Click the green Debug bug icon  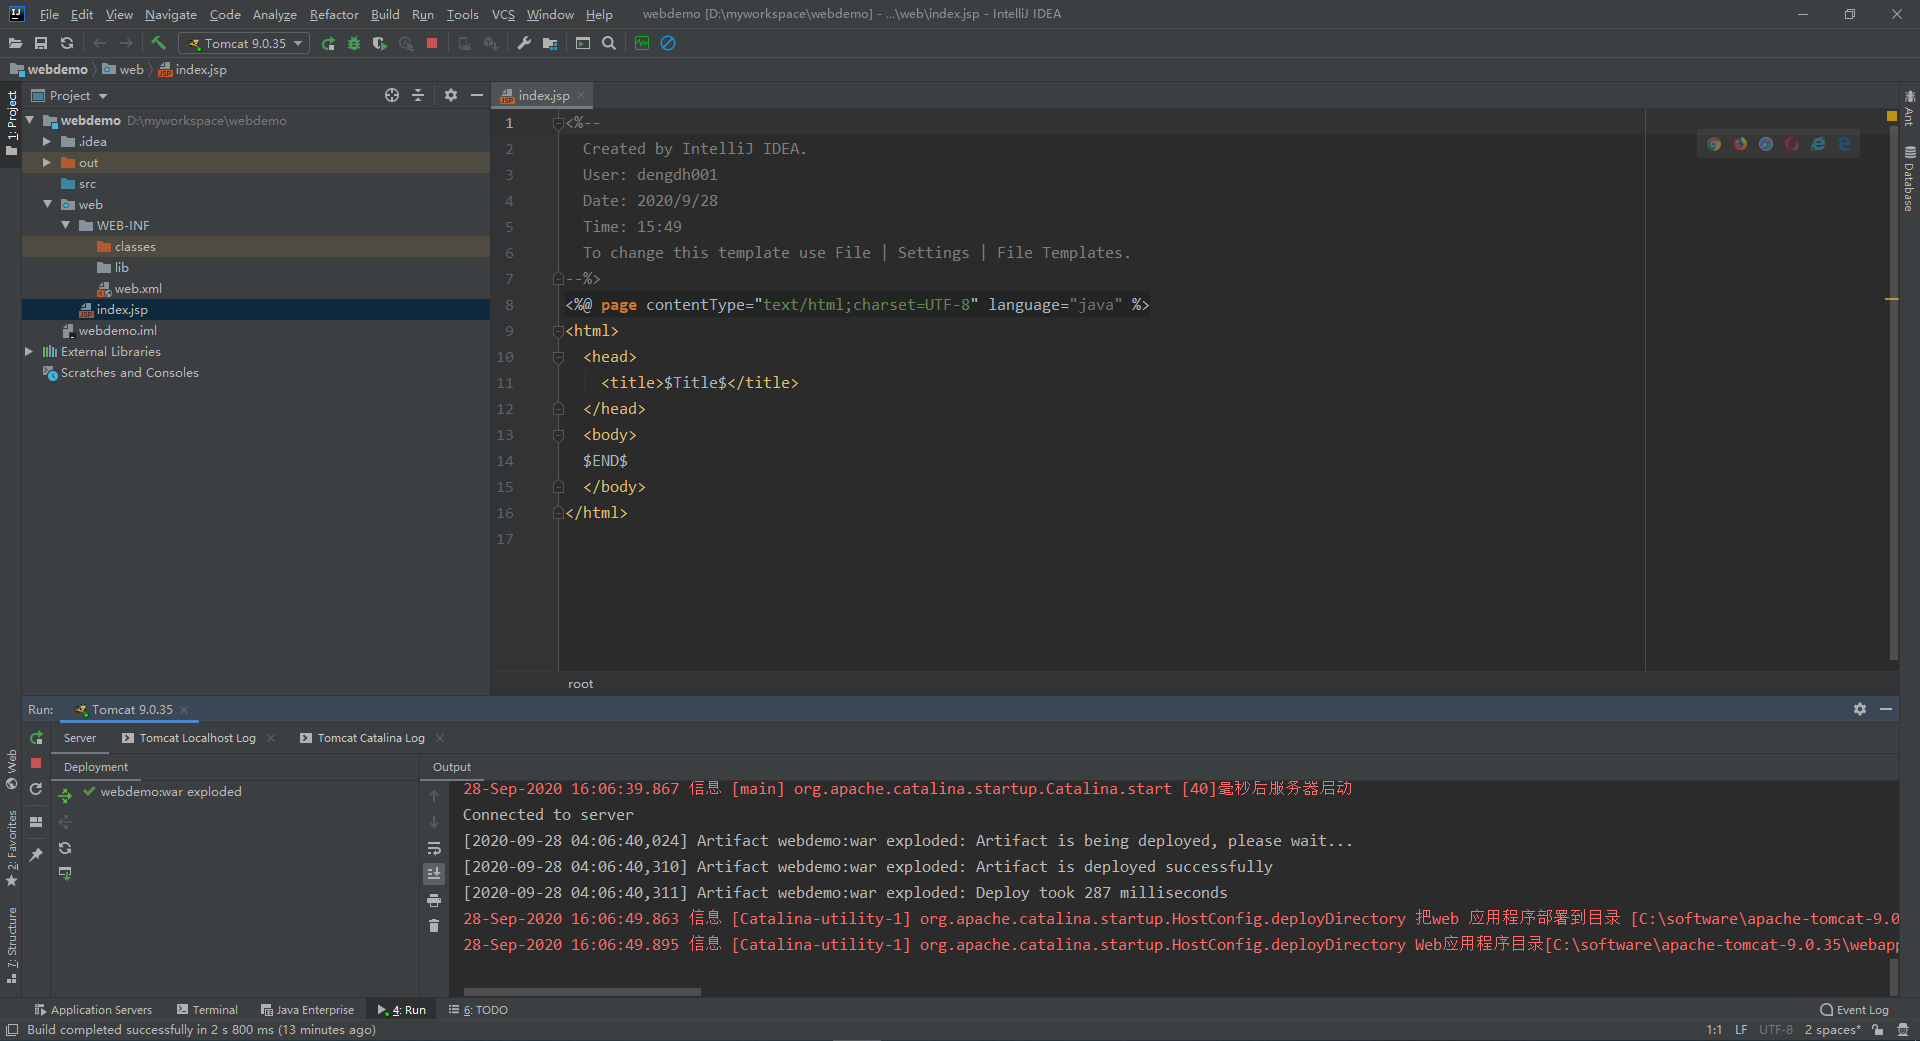click(354, 43)
